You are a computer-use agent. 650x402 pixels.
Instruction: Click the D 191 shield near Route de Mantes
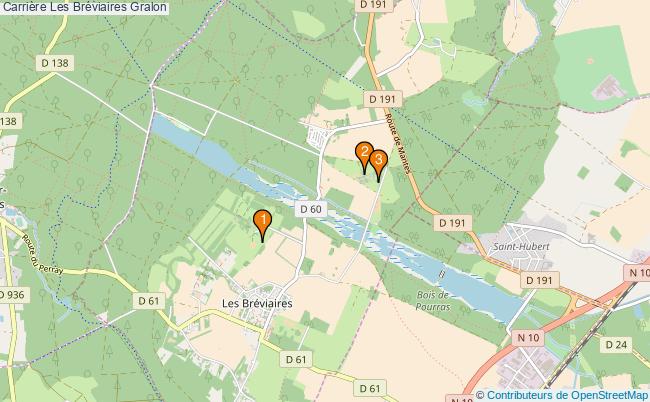[x=382, y=99]
